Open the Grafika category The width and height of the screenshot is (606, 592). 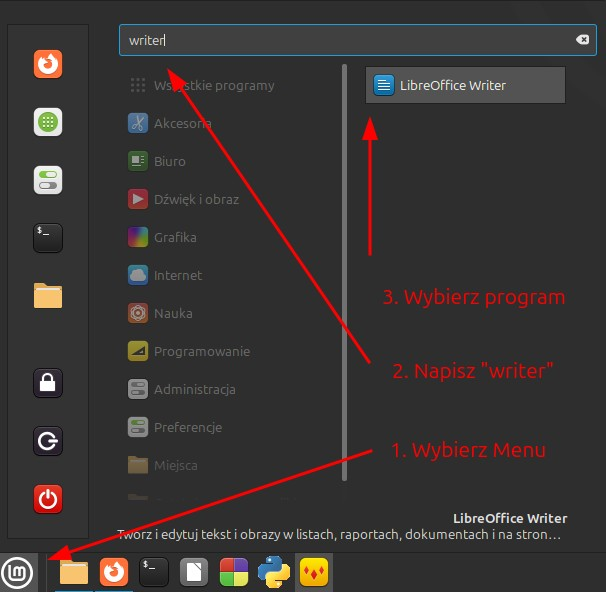174,237
